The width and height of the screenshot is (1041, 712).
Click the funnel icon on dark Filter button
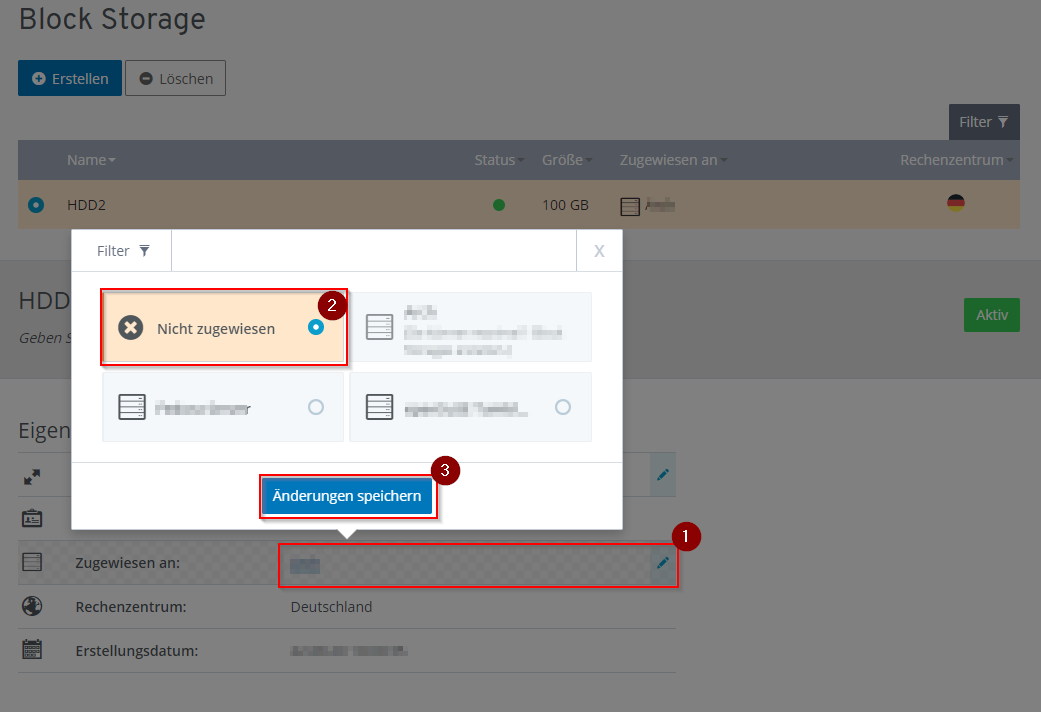(x=1003, y=122)
